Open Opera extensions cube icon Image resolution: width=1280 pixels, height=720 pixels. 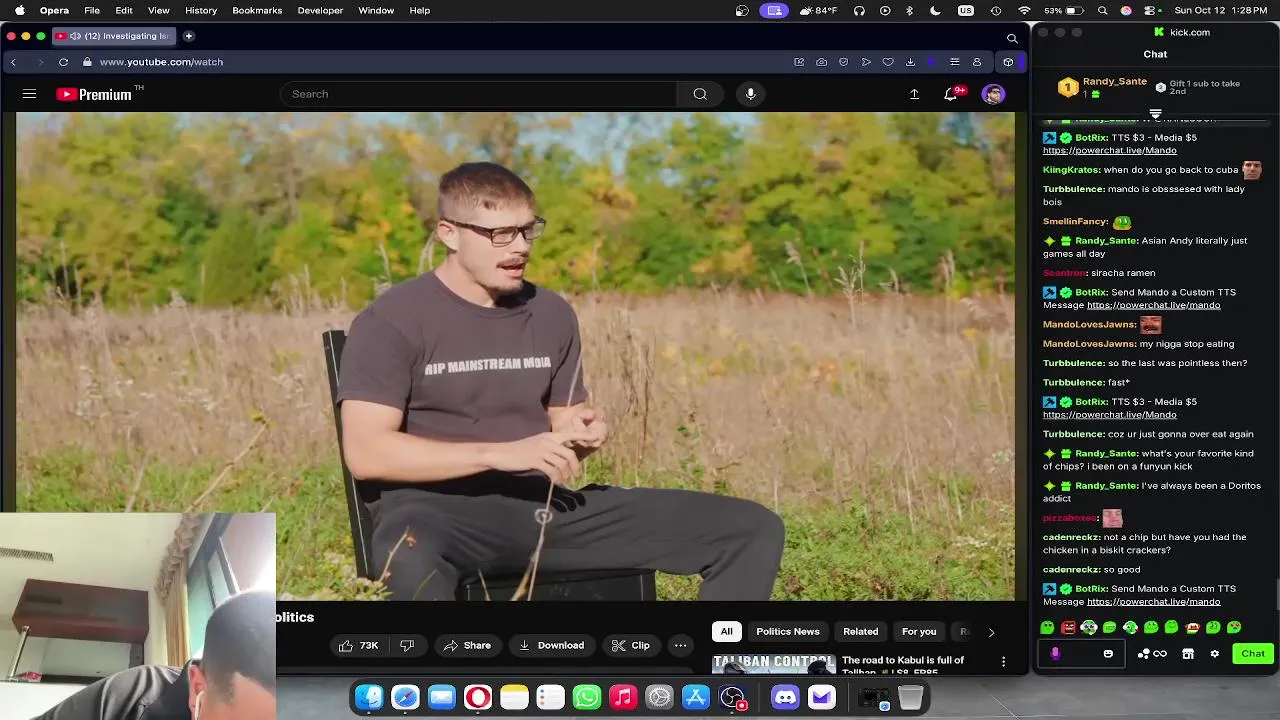tap(1008, 62)
